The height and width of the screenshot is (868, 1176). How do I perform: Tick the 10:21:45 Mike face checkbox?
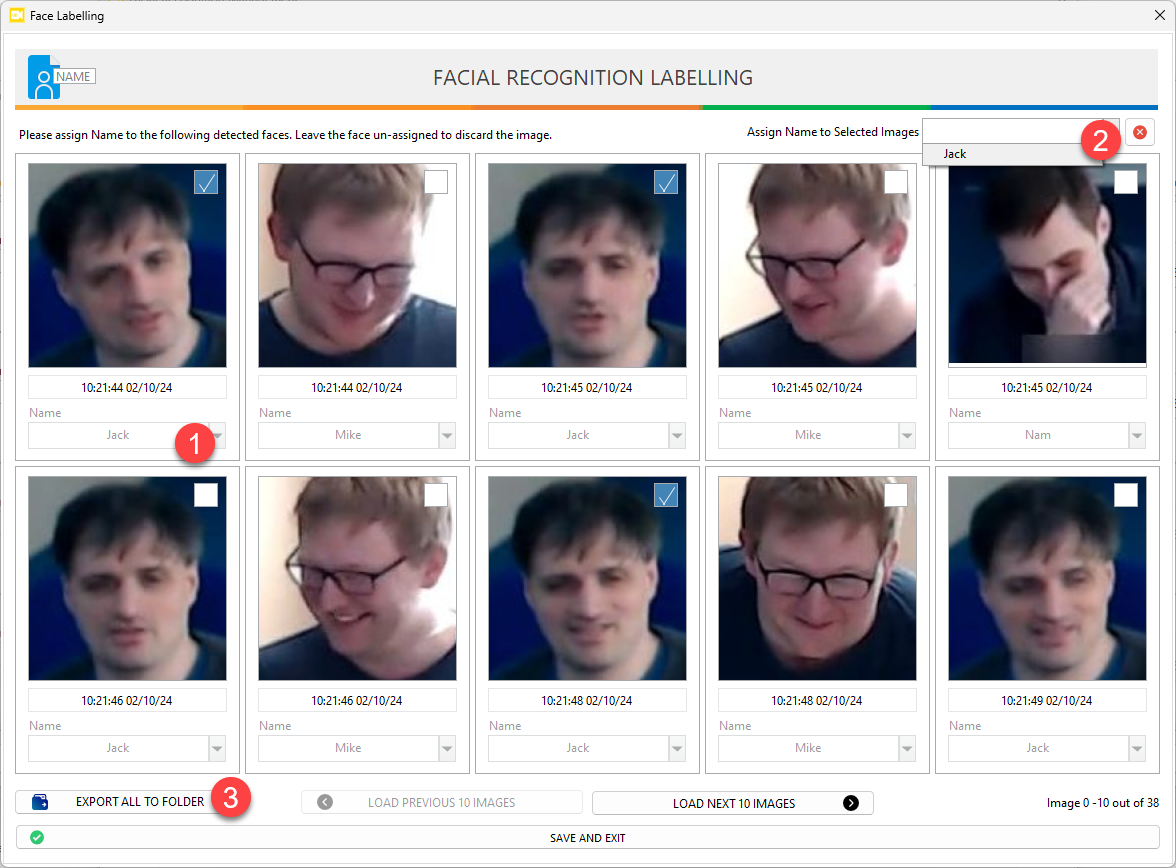point(896,182)
